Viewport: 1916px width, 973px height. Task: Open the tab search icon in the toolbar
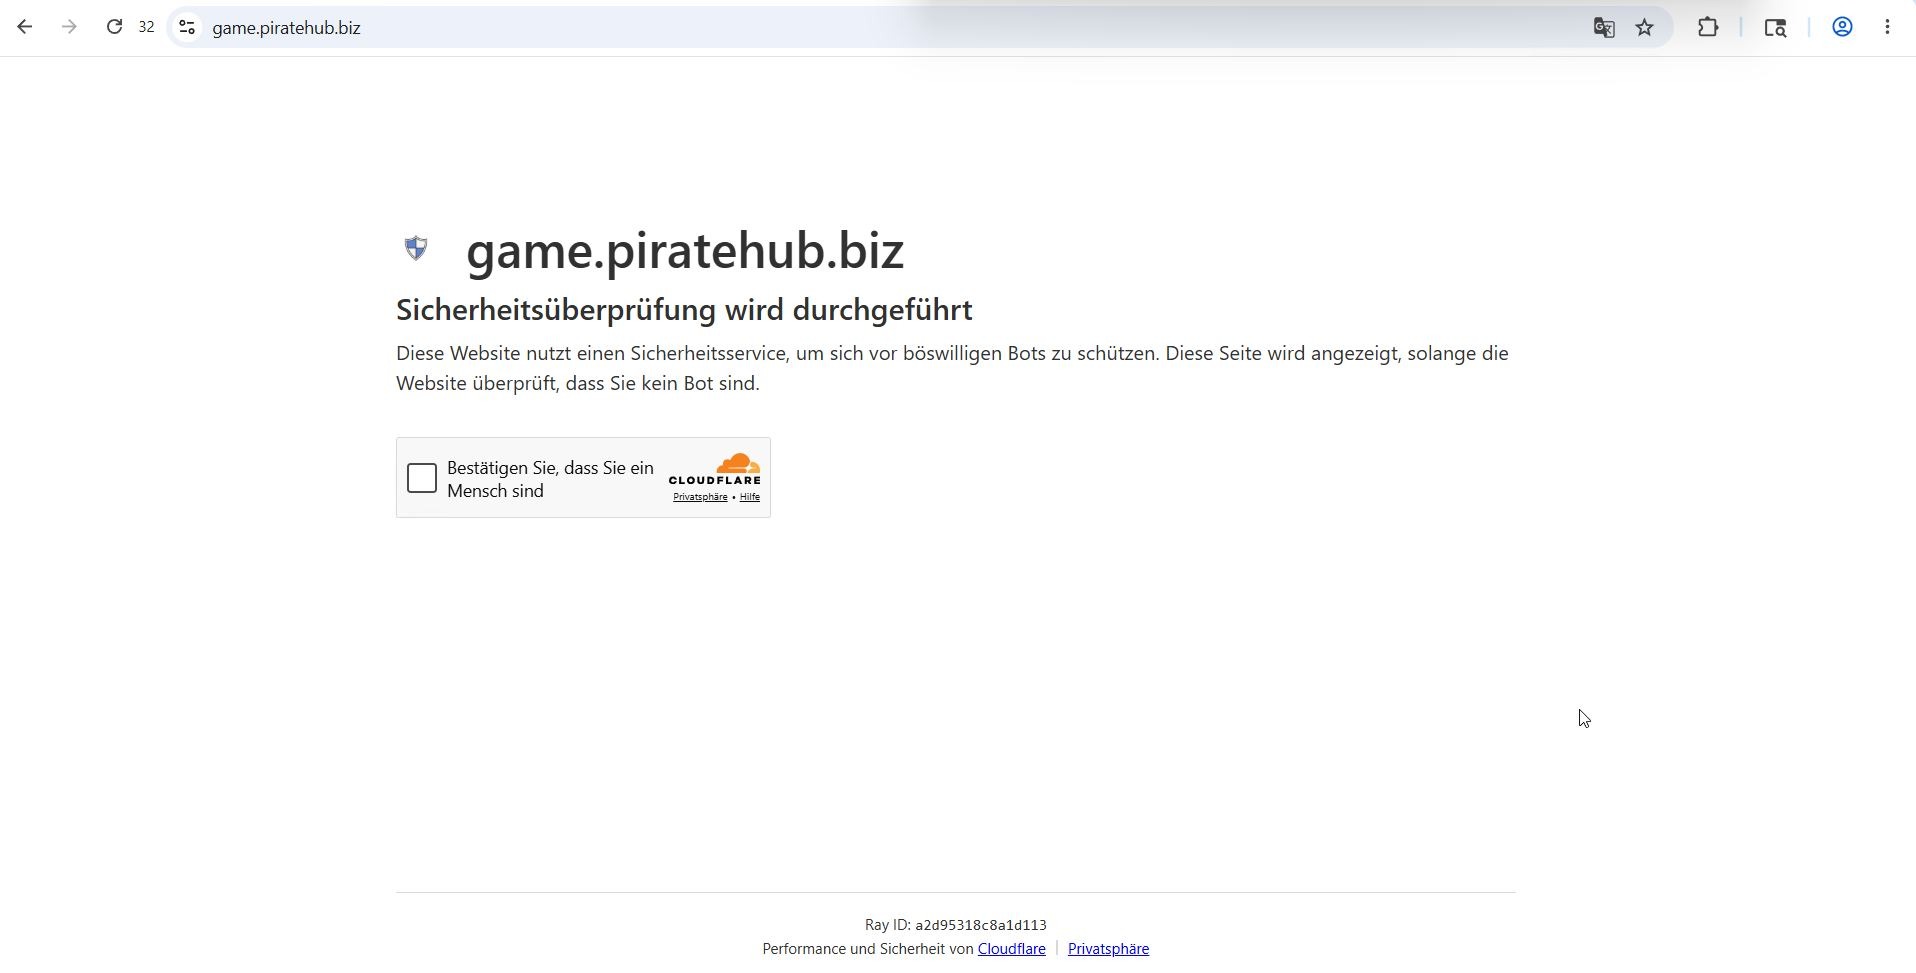click(x=1775, y=28)
